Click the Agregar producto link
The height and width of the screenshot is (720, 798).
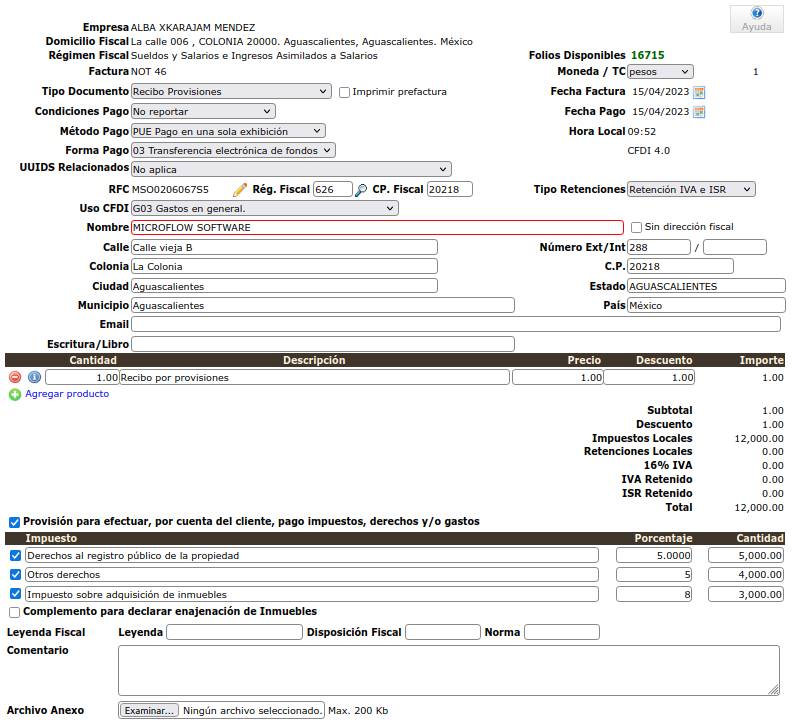tap(67, 394)
